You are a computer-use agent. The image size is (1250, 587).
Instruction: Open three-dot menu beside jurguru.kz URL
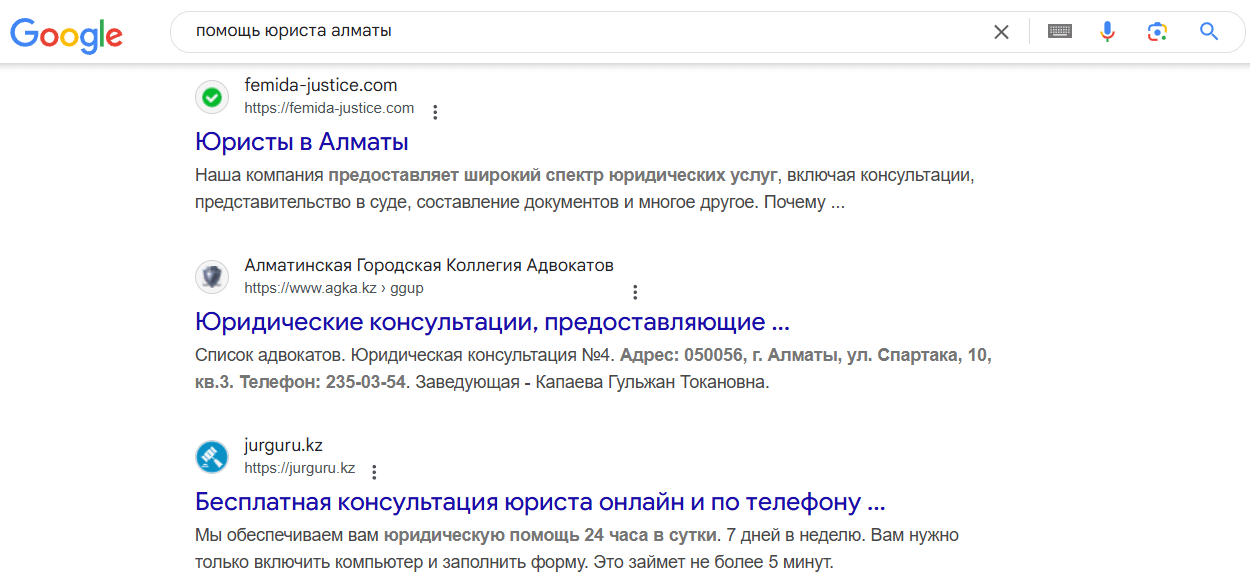(374, 472)
